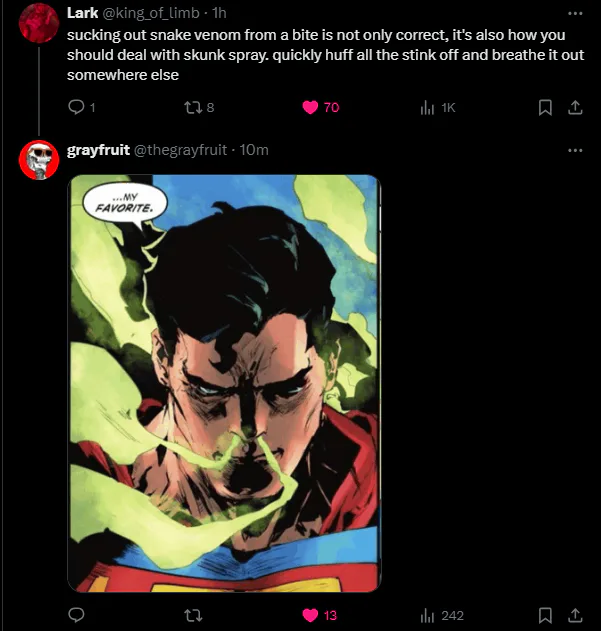Share Lark's tweet via share icon

pyautogui.click(x=574, y=107)
